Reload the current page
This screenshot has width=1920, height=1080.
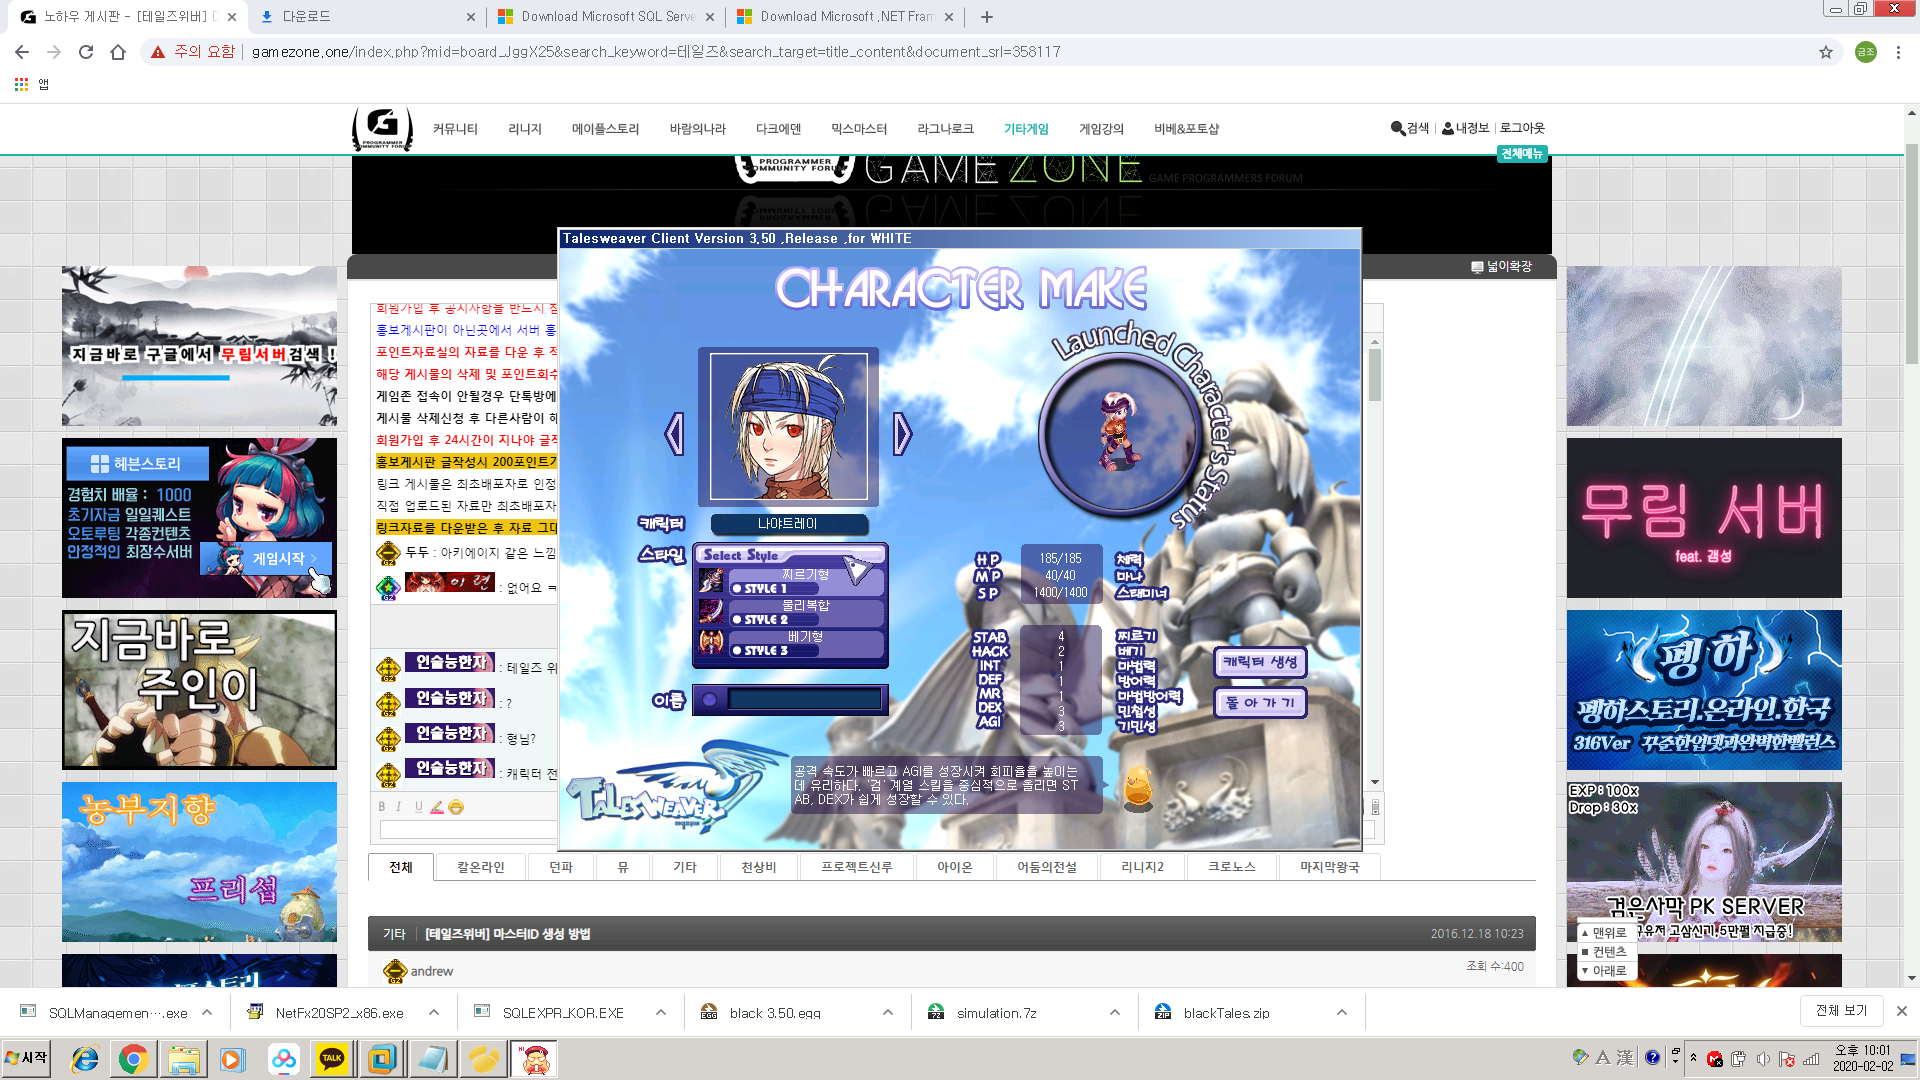tap(86, 52)
